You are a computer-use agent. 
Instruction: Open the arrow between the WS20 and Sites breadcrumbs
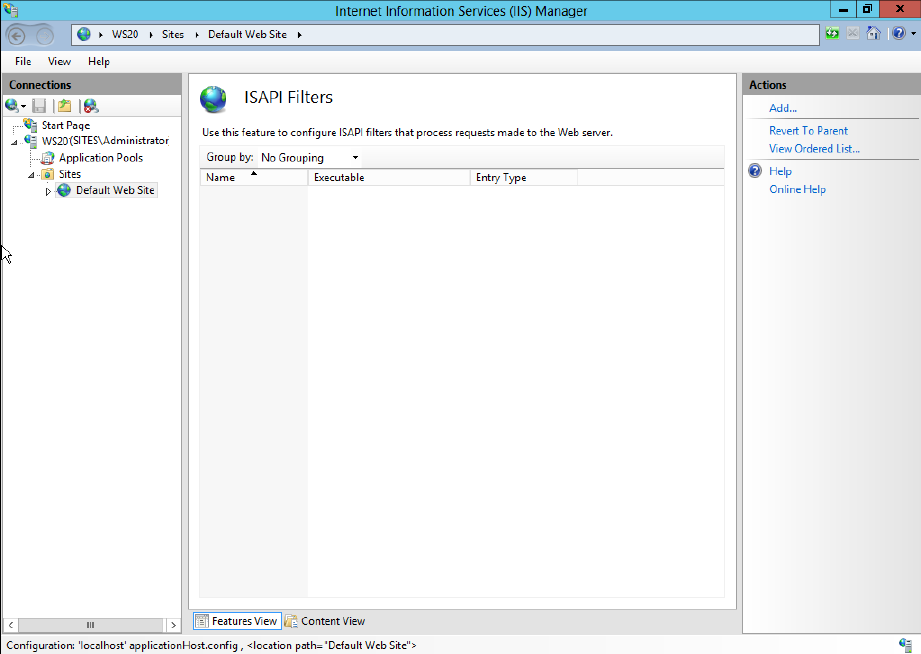[x=150, y=35]
